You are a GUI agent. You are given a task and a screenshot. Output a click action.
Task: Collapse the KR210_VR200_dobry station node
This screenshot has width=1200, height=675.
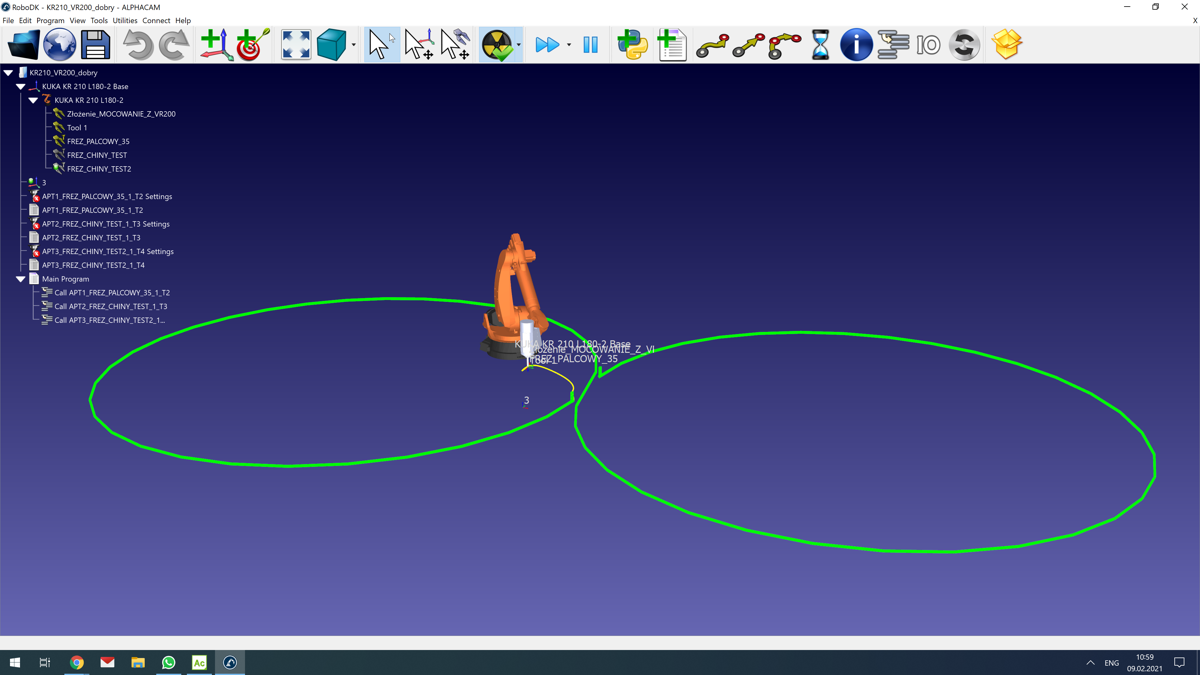click(x=8, y=73)
